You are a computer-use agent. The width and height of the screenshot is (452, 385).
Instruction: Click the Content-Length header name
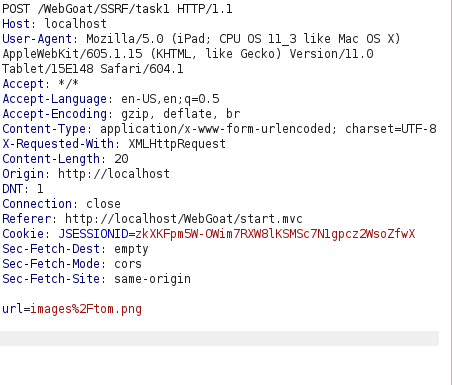click(51, 159)
